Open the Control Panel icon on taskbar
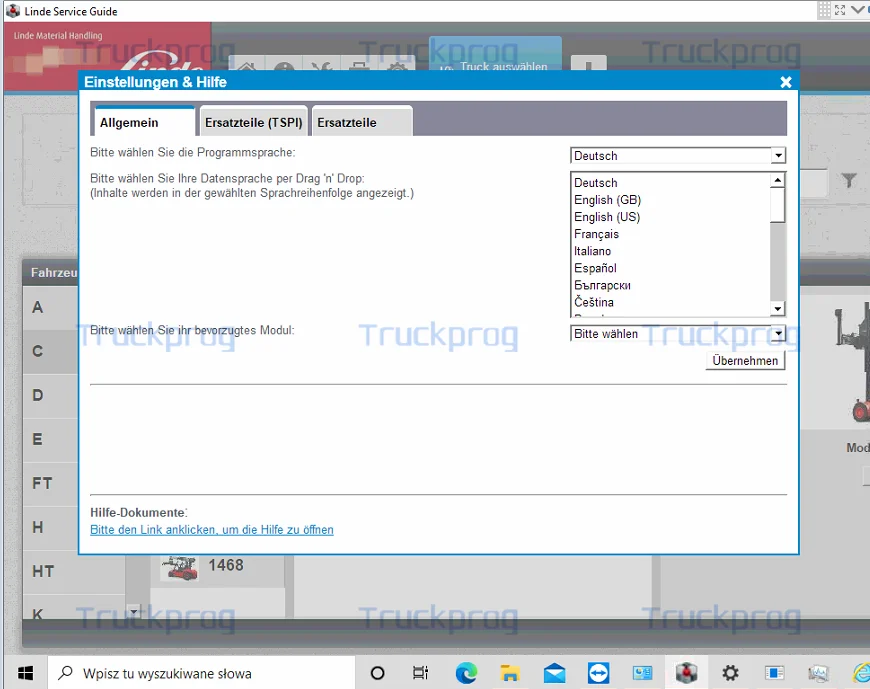The width and height of the screenshot is (870, 689). point(643,673)
